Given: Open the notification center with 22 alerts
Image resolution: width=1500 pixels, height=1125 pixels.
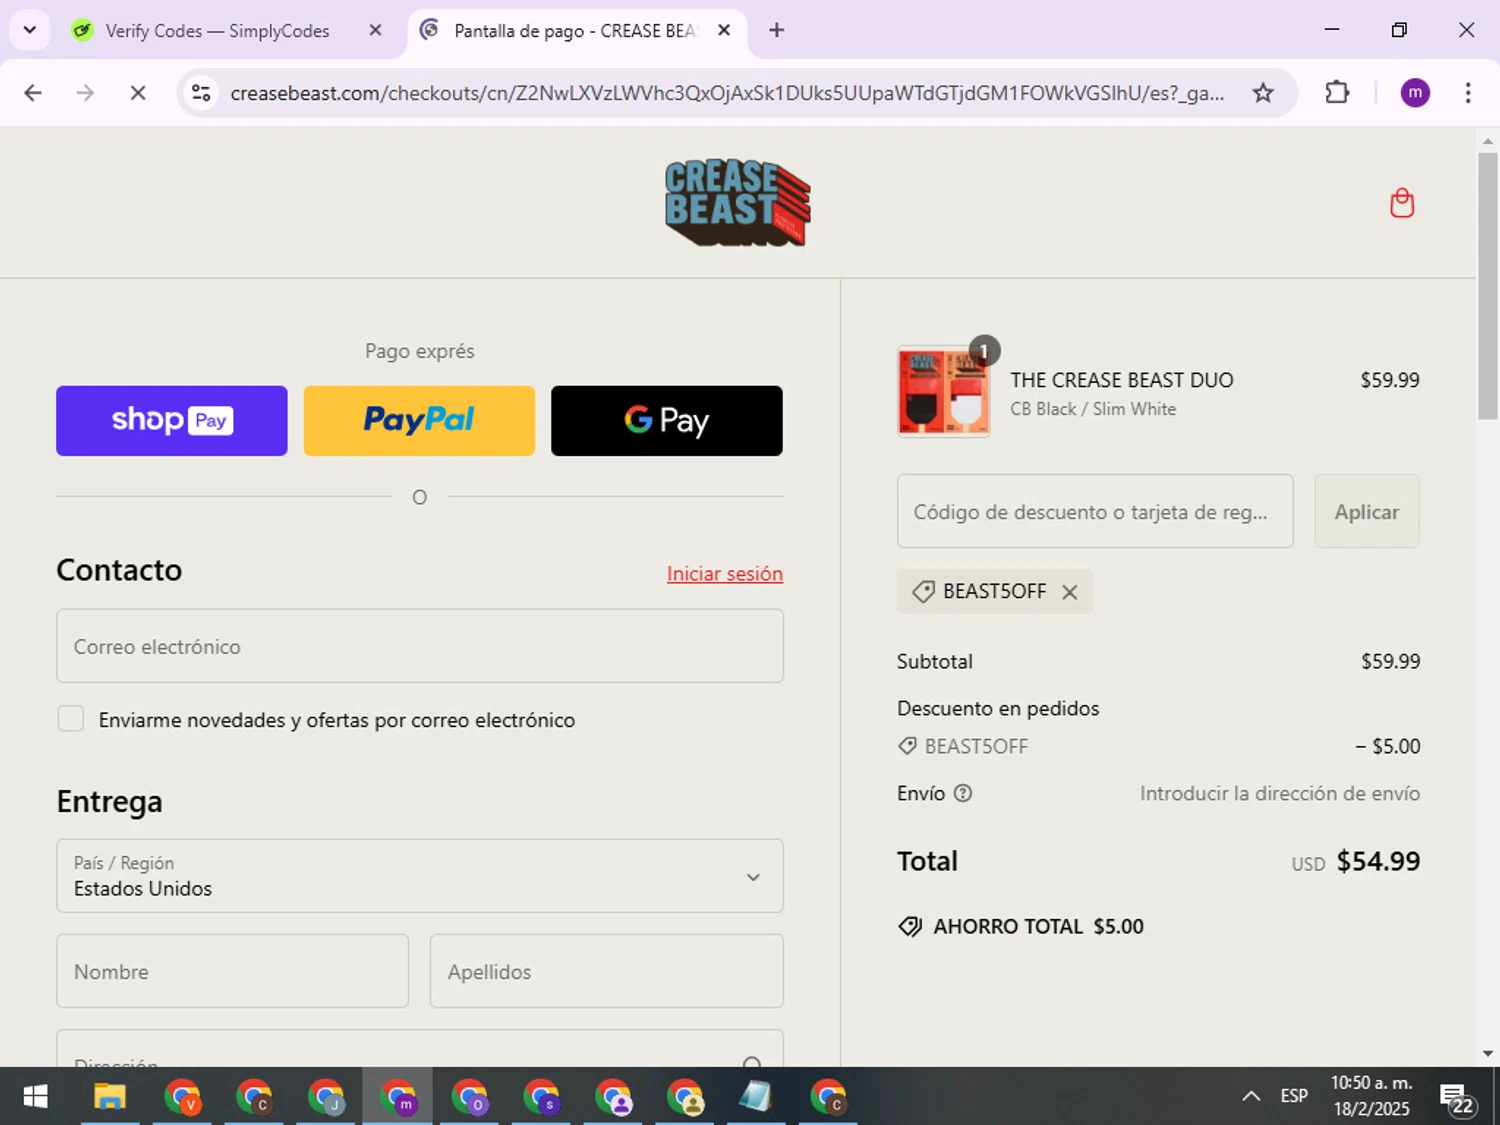Looking at the screenshot, I should pyautogui.click(x=1458, y=1099).
